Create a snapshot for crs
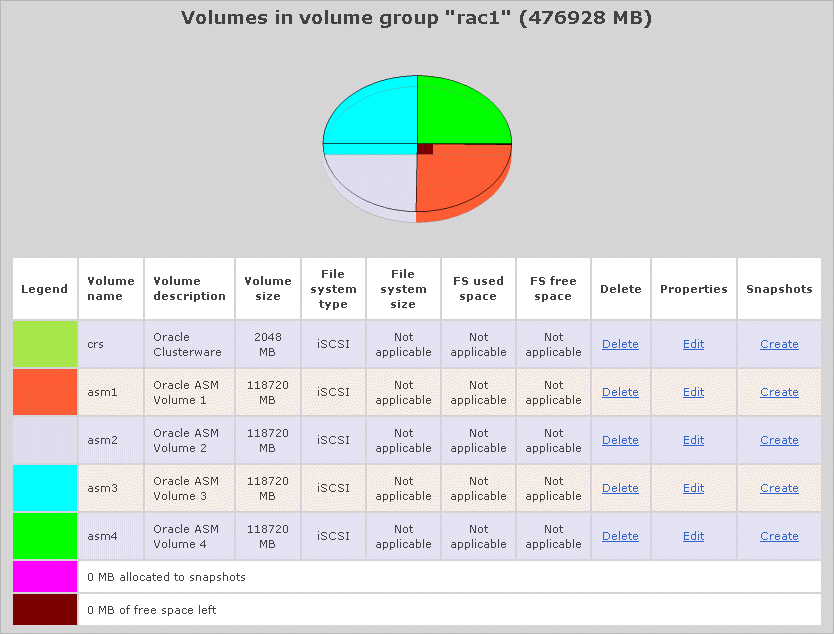The width and height of the screenshot is (834, 634). [x=779, y=344]
